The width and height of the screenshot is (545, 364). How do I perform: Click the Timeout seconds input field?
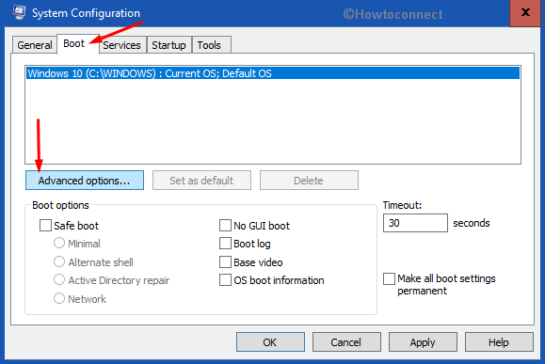[415, 223]
